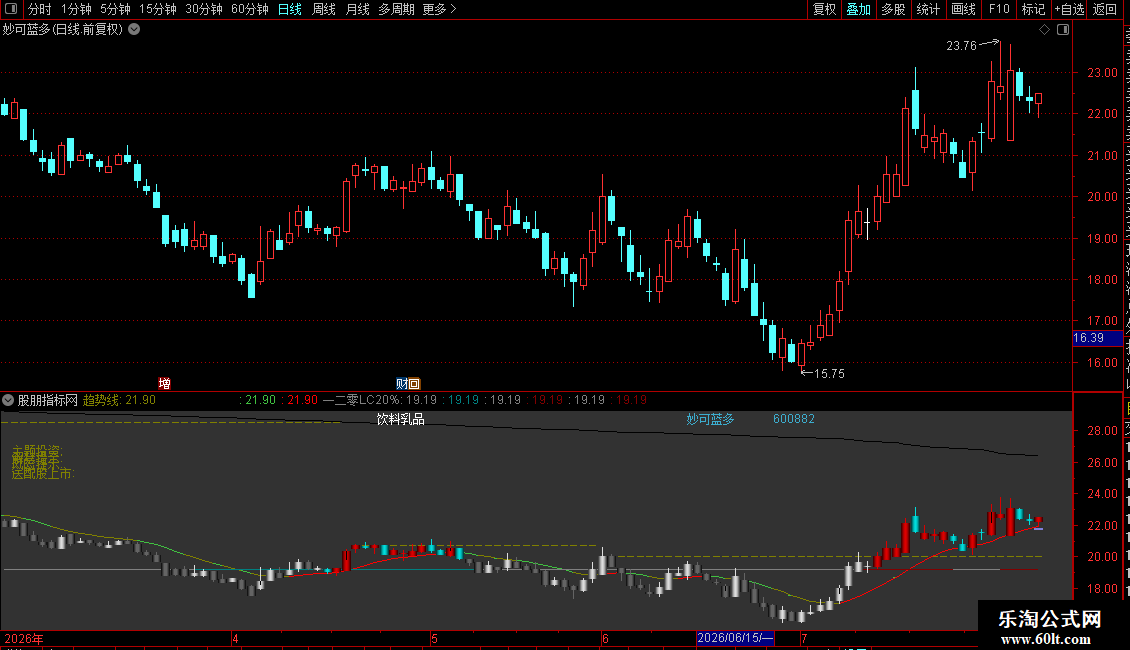Screen dimensions: 1130x650
Task: Select the 15分钟 period
Action: pos(158,9)
